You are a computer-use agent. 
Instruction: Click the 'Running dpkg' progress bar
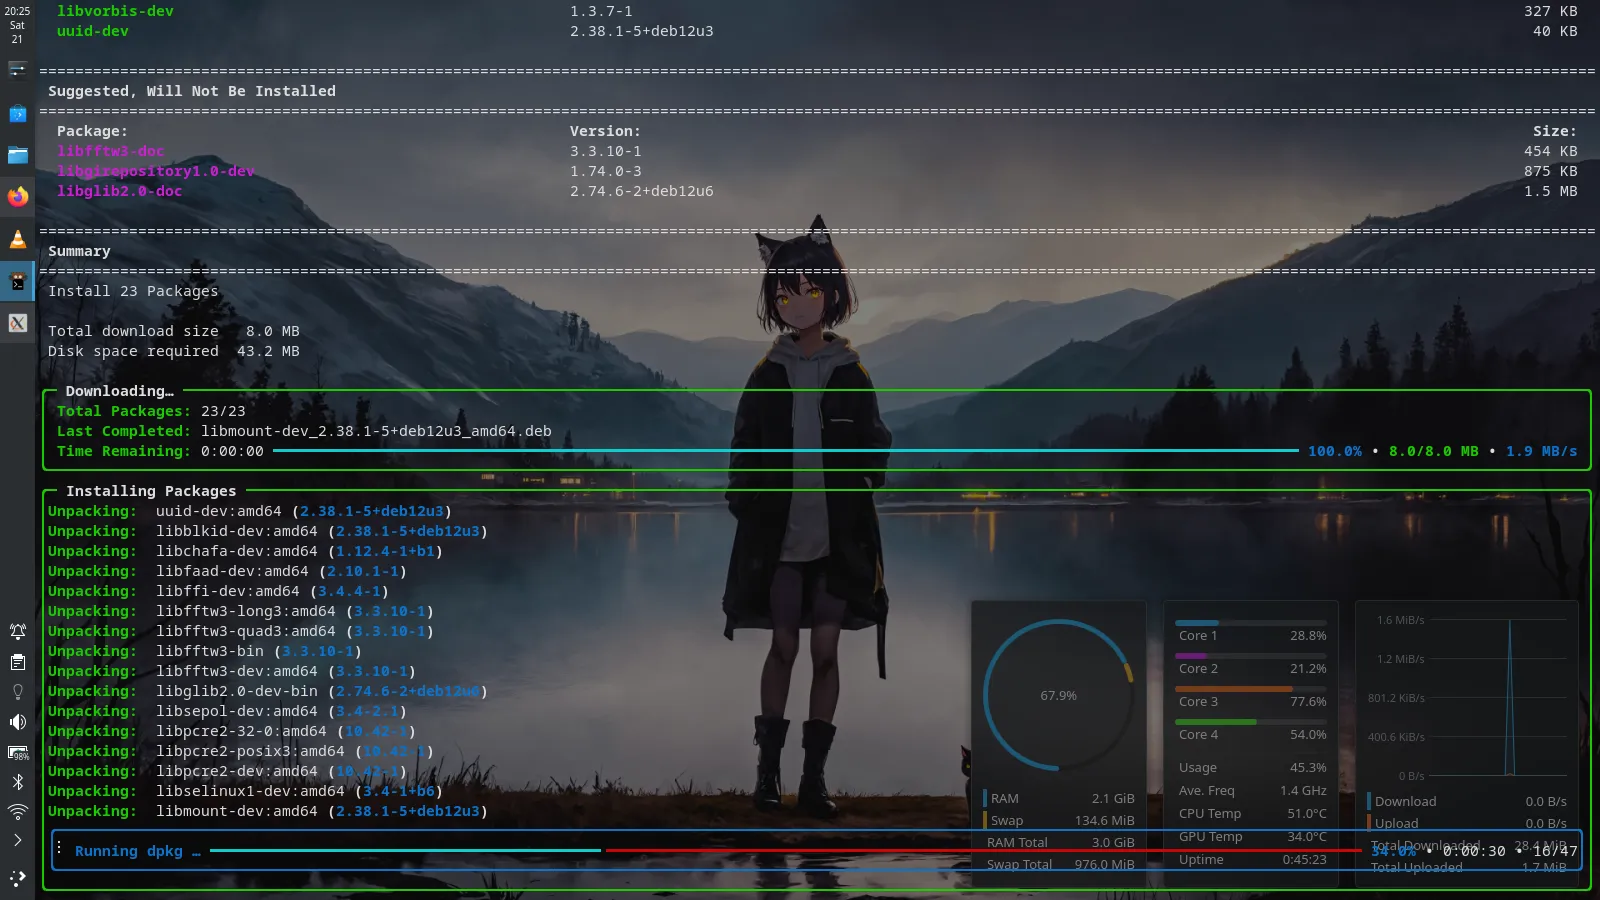(785, 851)
